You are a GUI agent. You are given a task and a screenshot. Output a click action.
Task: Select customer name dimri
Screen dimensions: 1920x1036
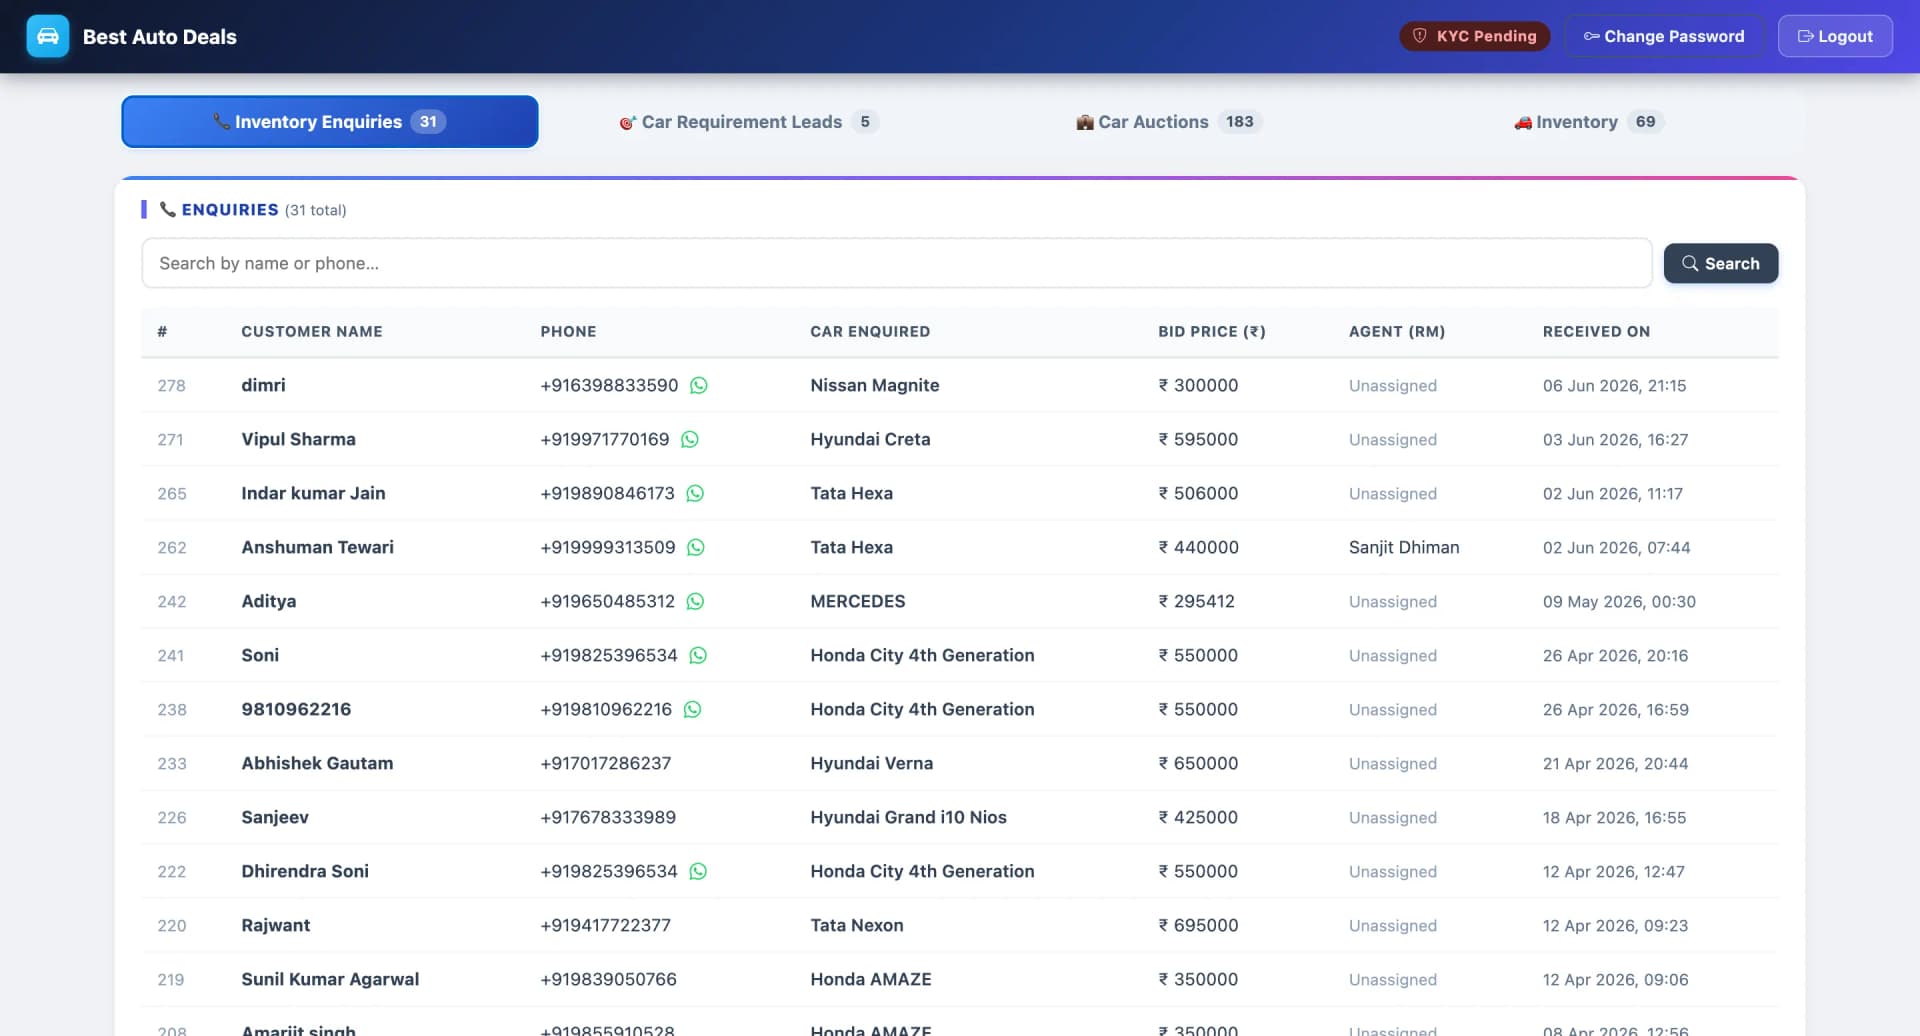click(x=263, y=385)
